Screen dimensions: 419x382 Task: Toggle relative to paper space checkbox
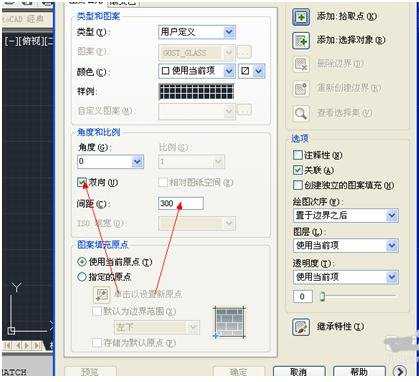[163, 182]
